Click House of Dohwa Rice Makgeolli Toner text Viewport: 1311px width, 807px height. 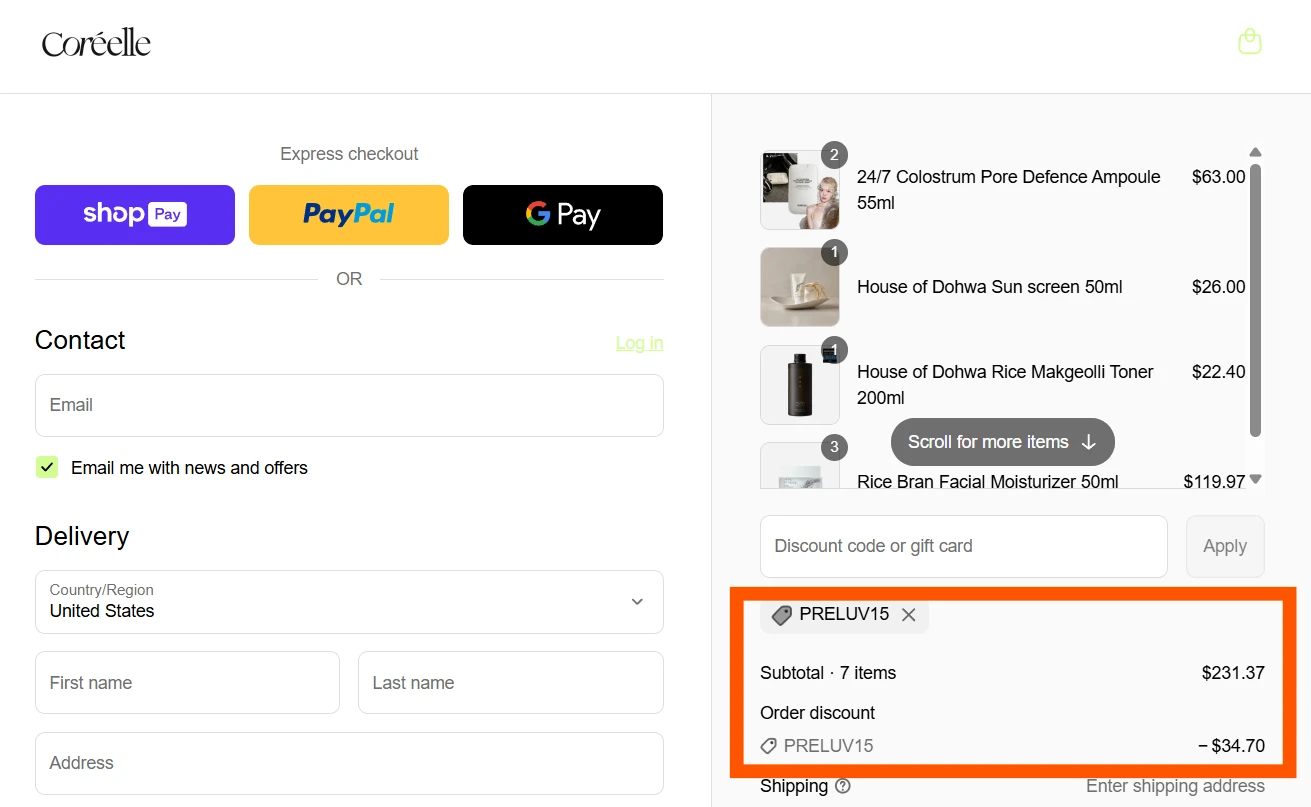(x=1005, y=385)
